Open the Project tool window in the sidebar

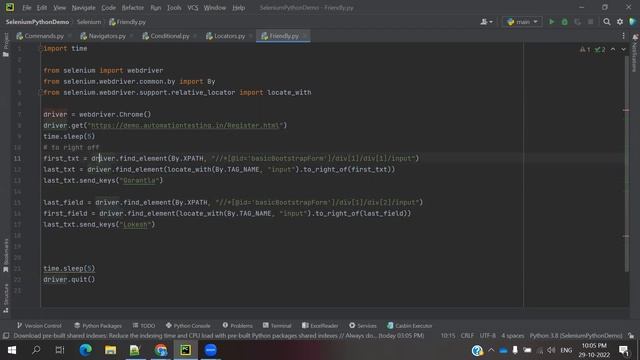tap(6, 44)
